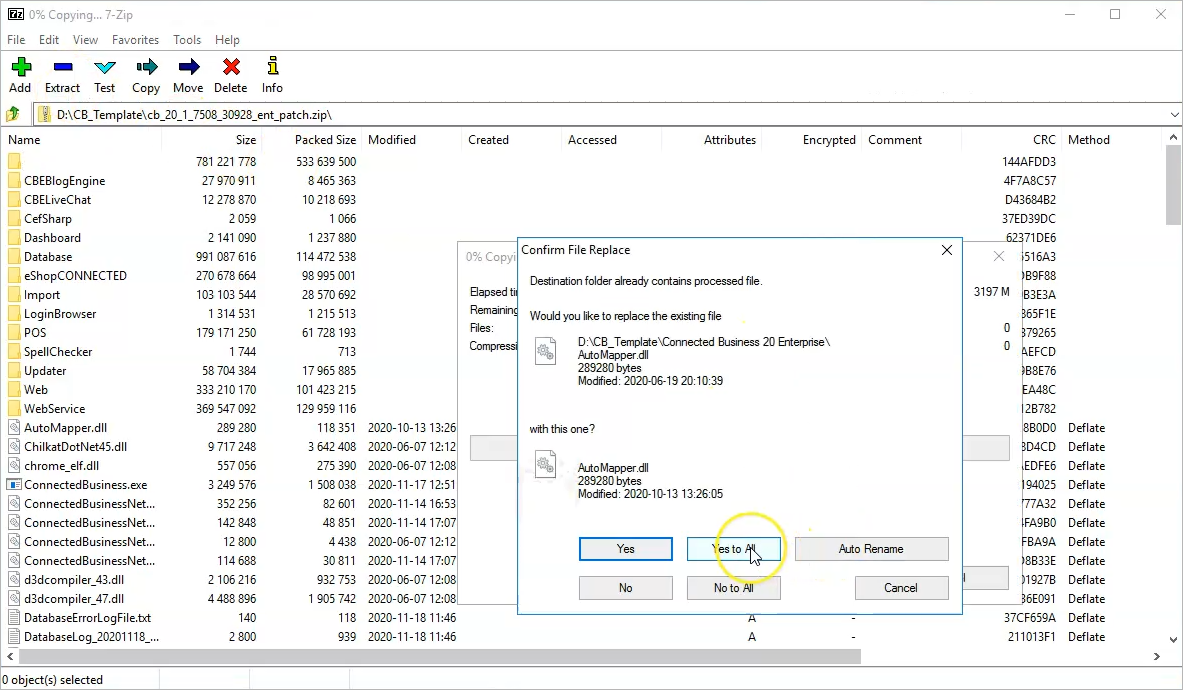Choose the Auto Rename button
1183x690 pixels.
pos(871,549)
